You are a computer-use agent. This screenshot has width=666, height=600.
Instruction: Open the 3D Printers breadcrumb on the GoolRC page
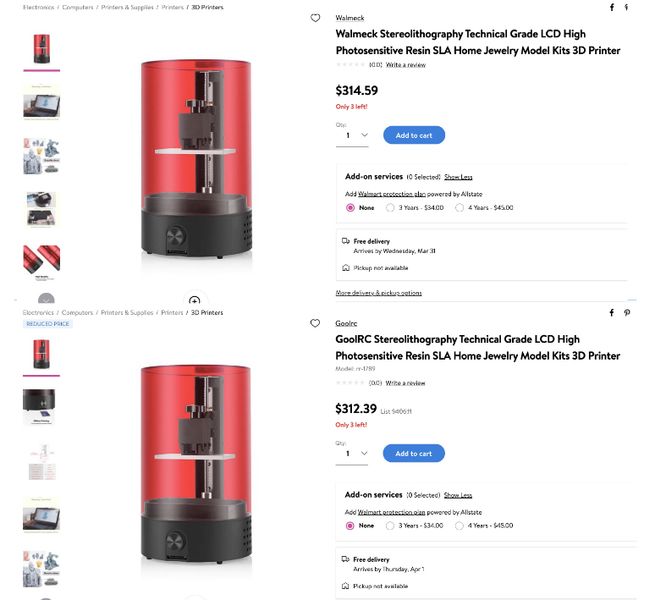207,313
